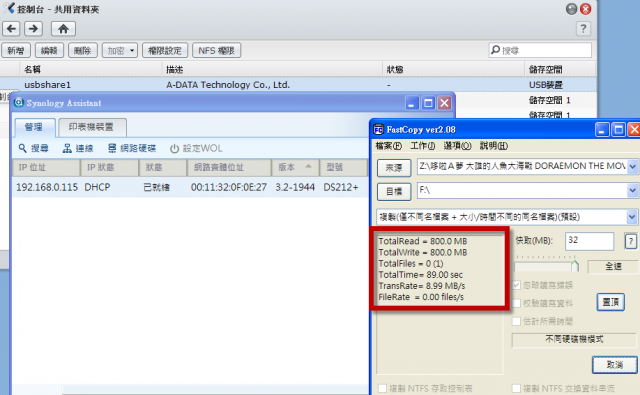Click MAC address 00:11:32:0F:0E:27 cell
640x395 pixels.
pyautogui.click(x=229, y=187)
